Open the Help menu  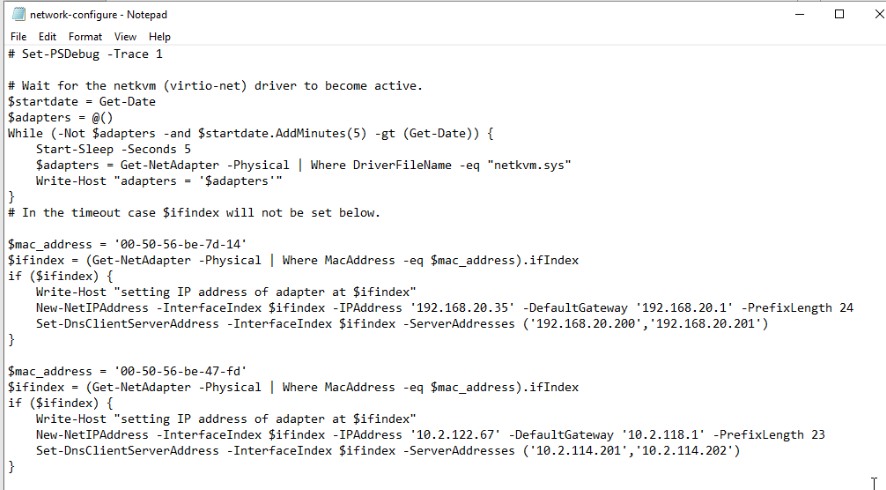coord(160,37)
